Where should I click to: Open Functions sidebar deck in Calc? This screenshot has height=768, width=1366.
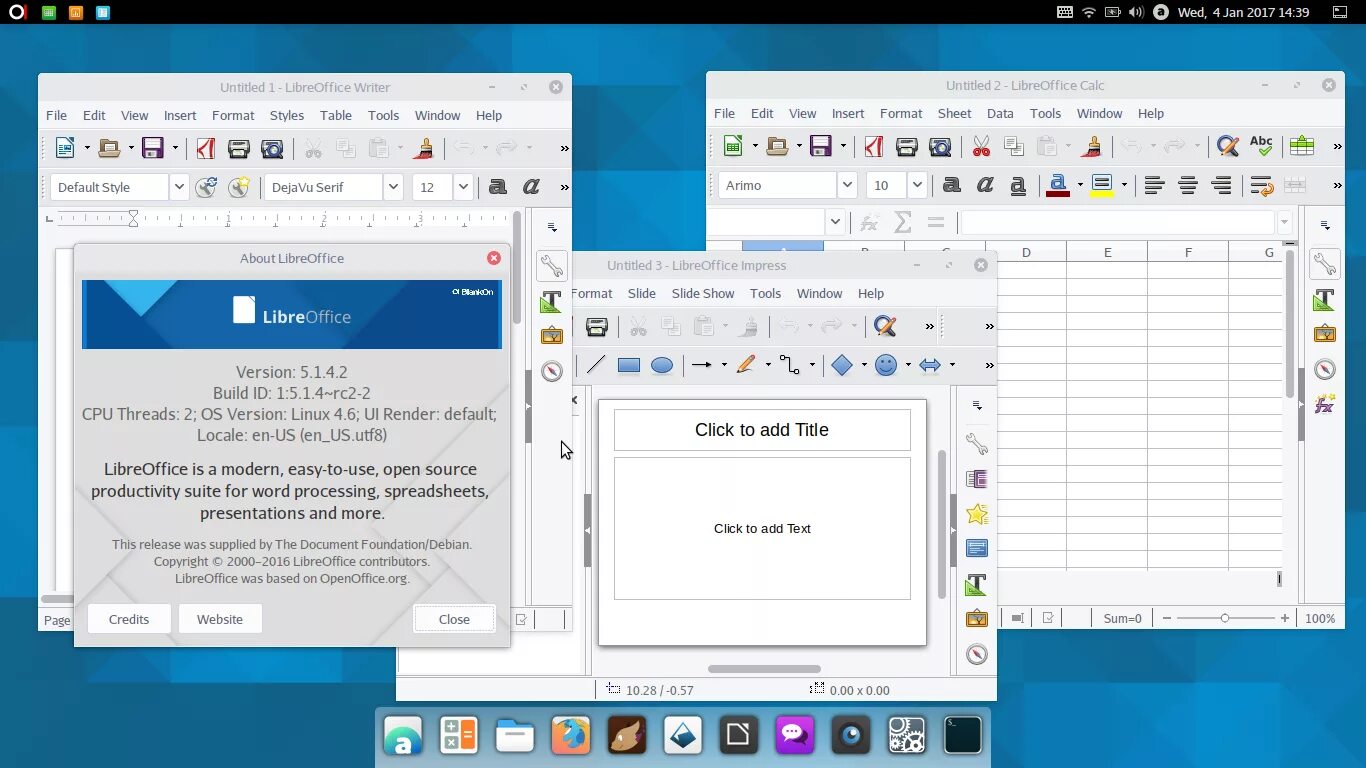[1325, 404]
